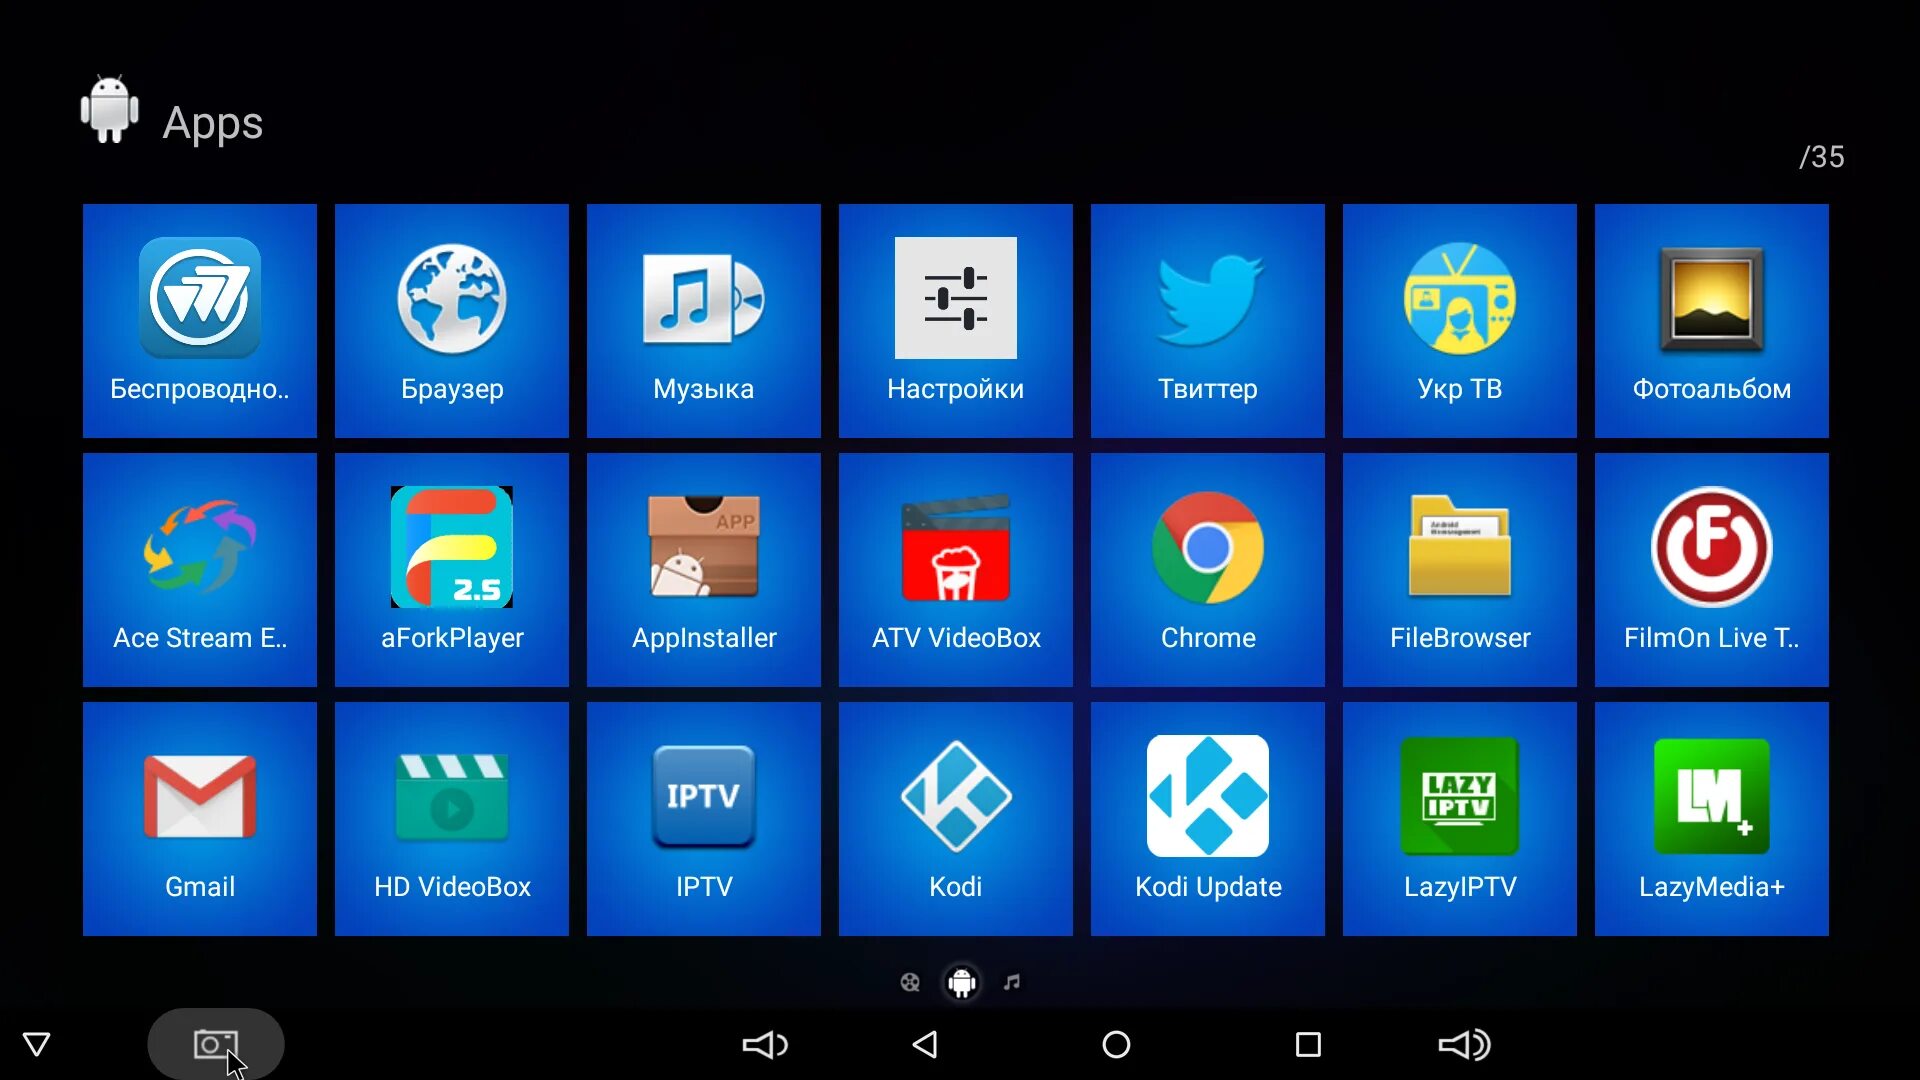Open Kodi media center app
Image resolution: width=1920 pixels, height=1080 pixels.
pos(956,819)
